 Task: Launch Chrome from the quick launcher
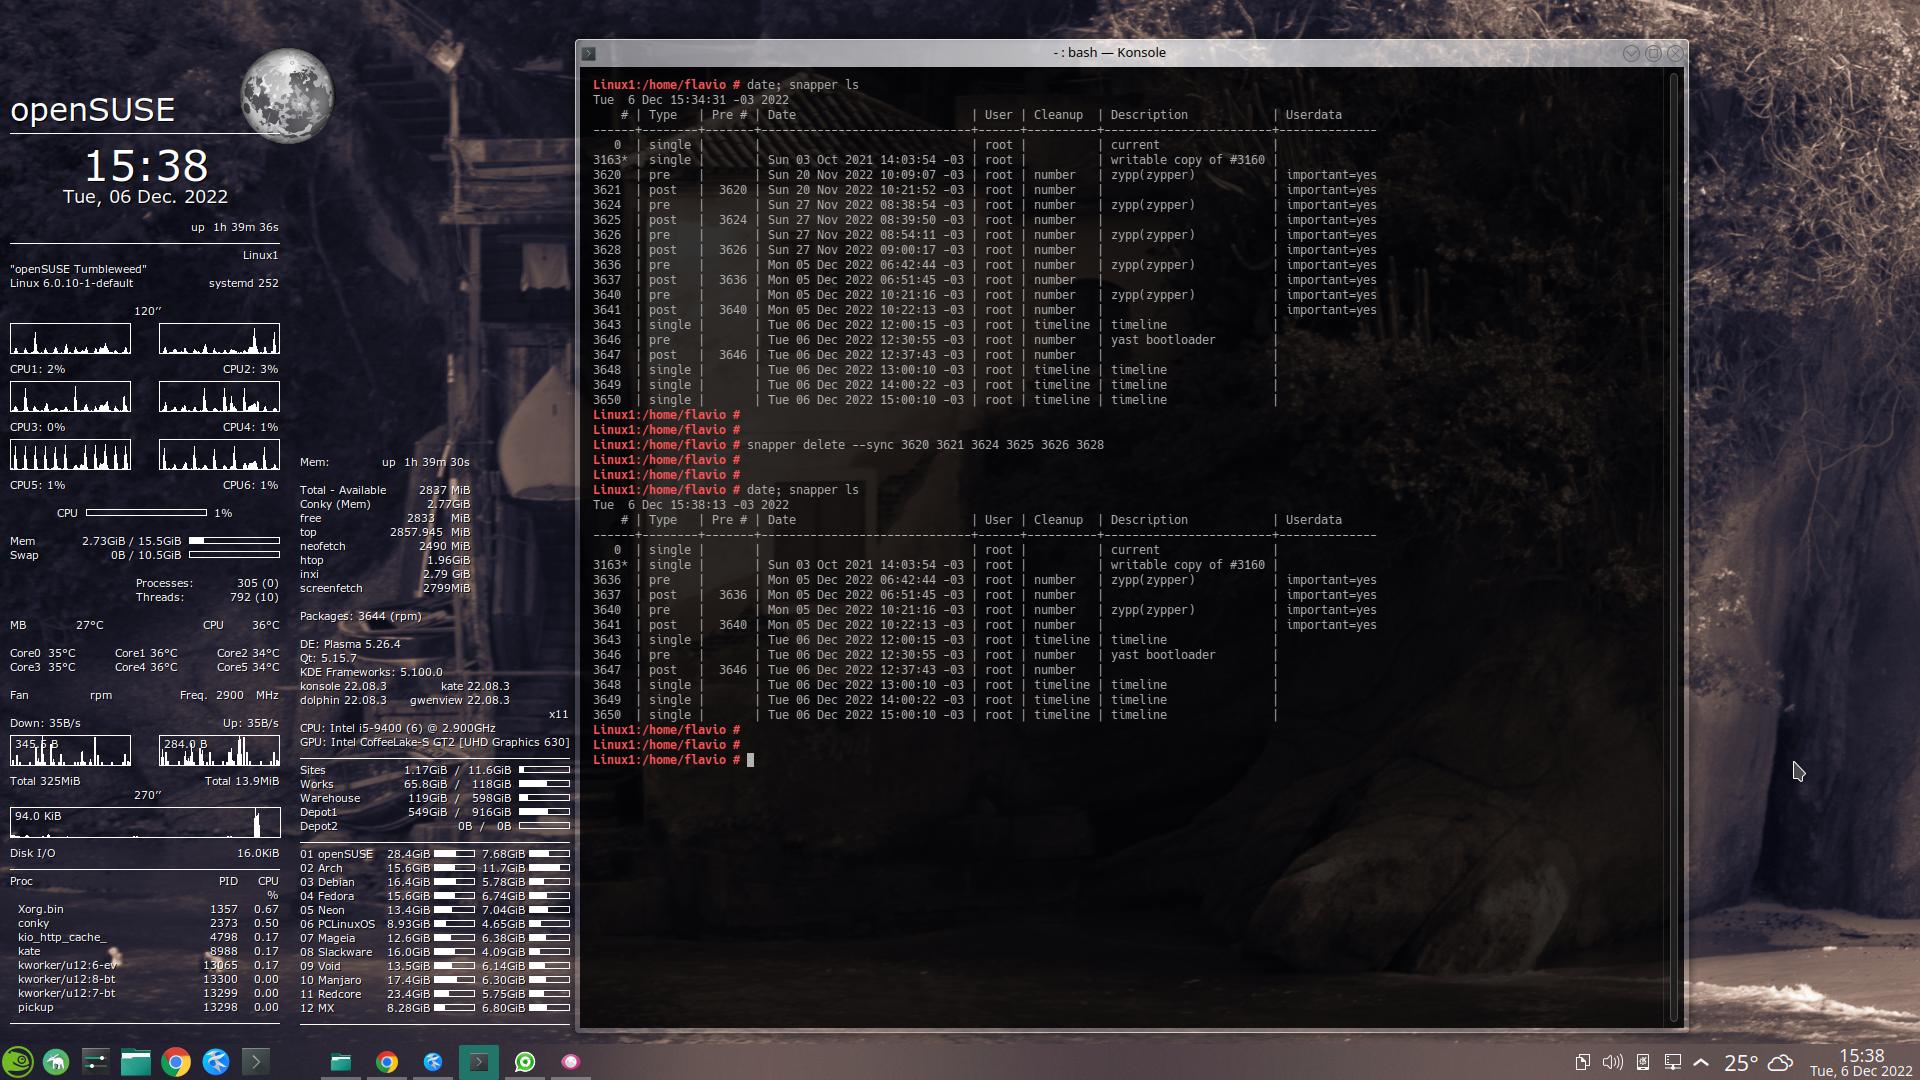point(175,1062)
